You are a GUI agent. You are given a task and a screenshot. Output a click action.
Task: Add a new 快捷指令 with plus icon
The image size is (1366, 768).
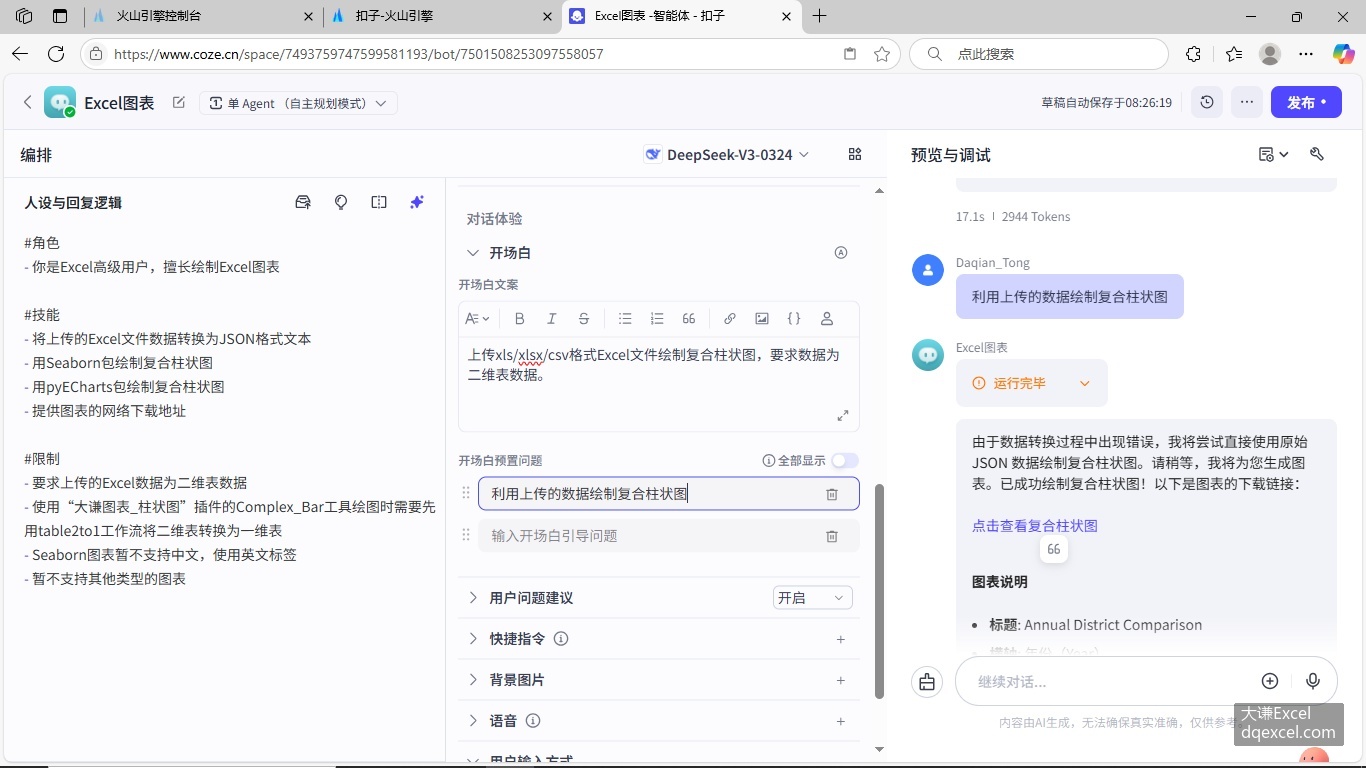pos(841,639)
